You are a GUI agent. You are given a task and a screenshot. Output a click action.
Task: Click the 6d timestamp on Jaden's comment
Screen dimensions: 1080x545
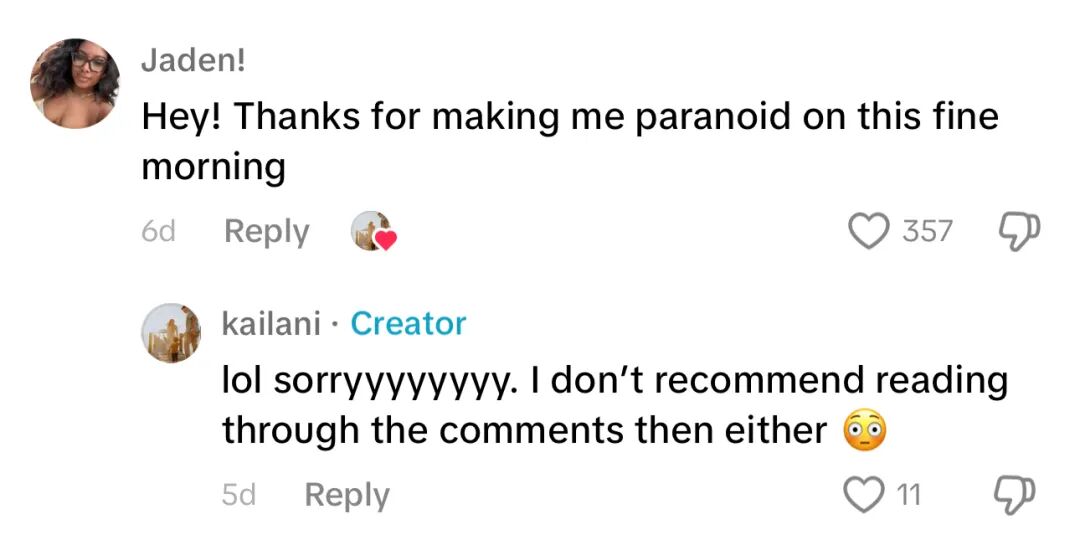[158, 232]
